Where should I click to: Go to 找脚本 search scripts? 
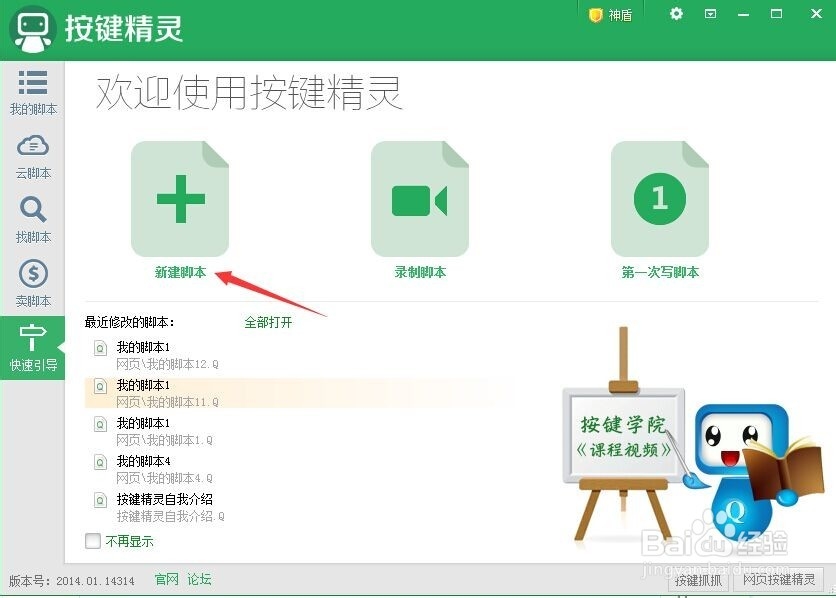click(33, 220)
